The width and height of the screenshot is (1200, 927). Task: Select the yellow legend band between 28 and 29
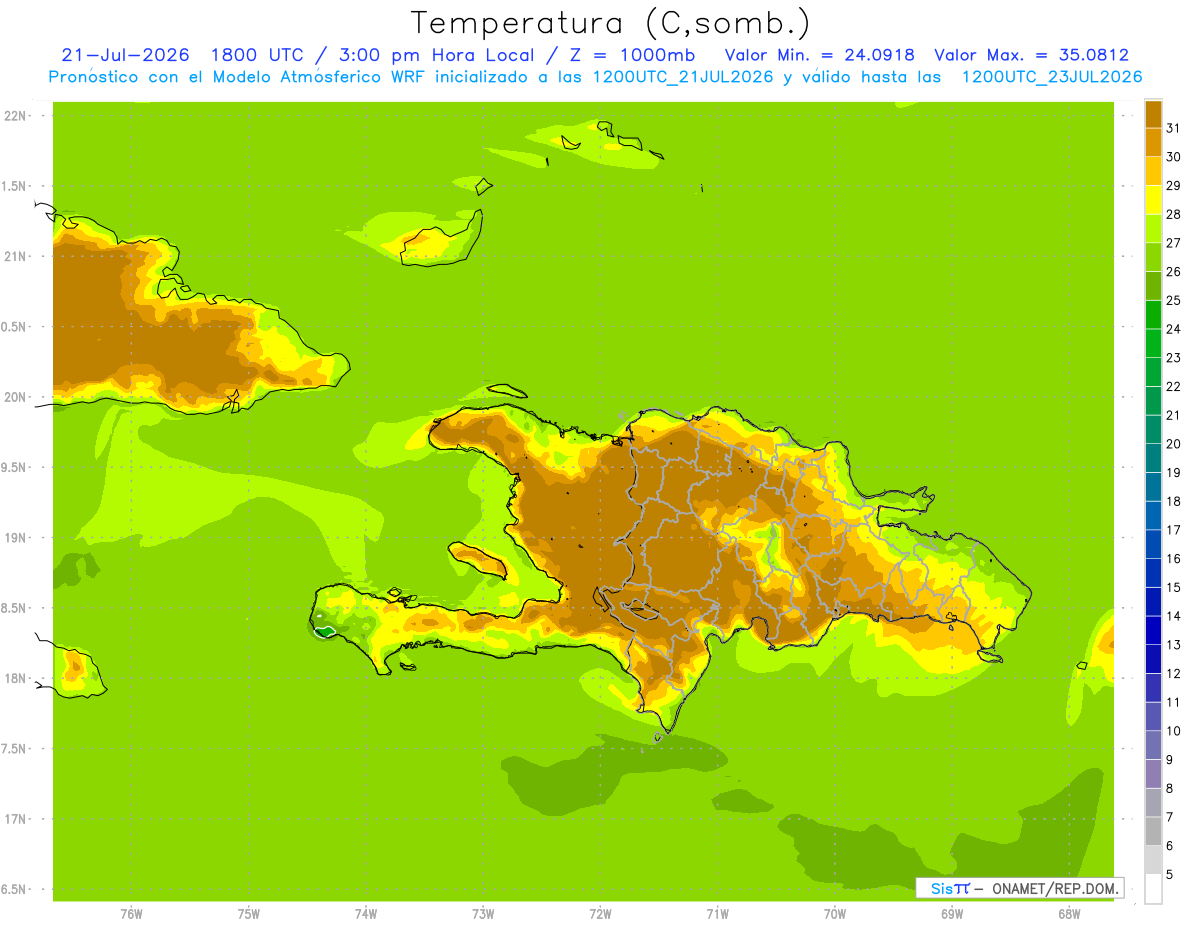pyautogui.click(x=1153, y=200)
